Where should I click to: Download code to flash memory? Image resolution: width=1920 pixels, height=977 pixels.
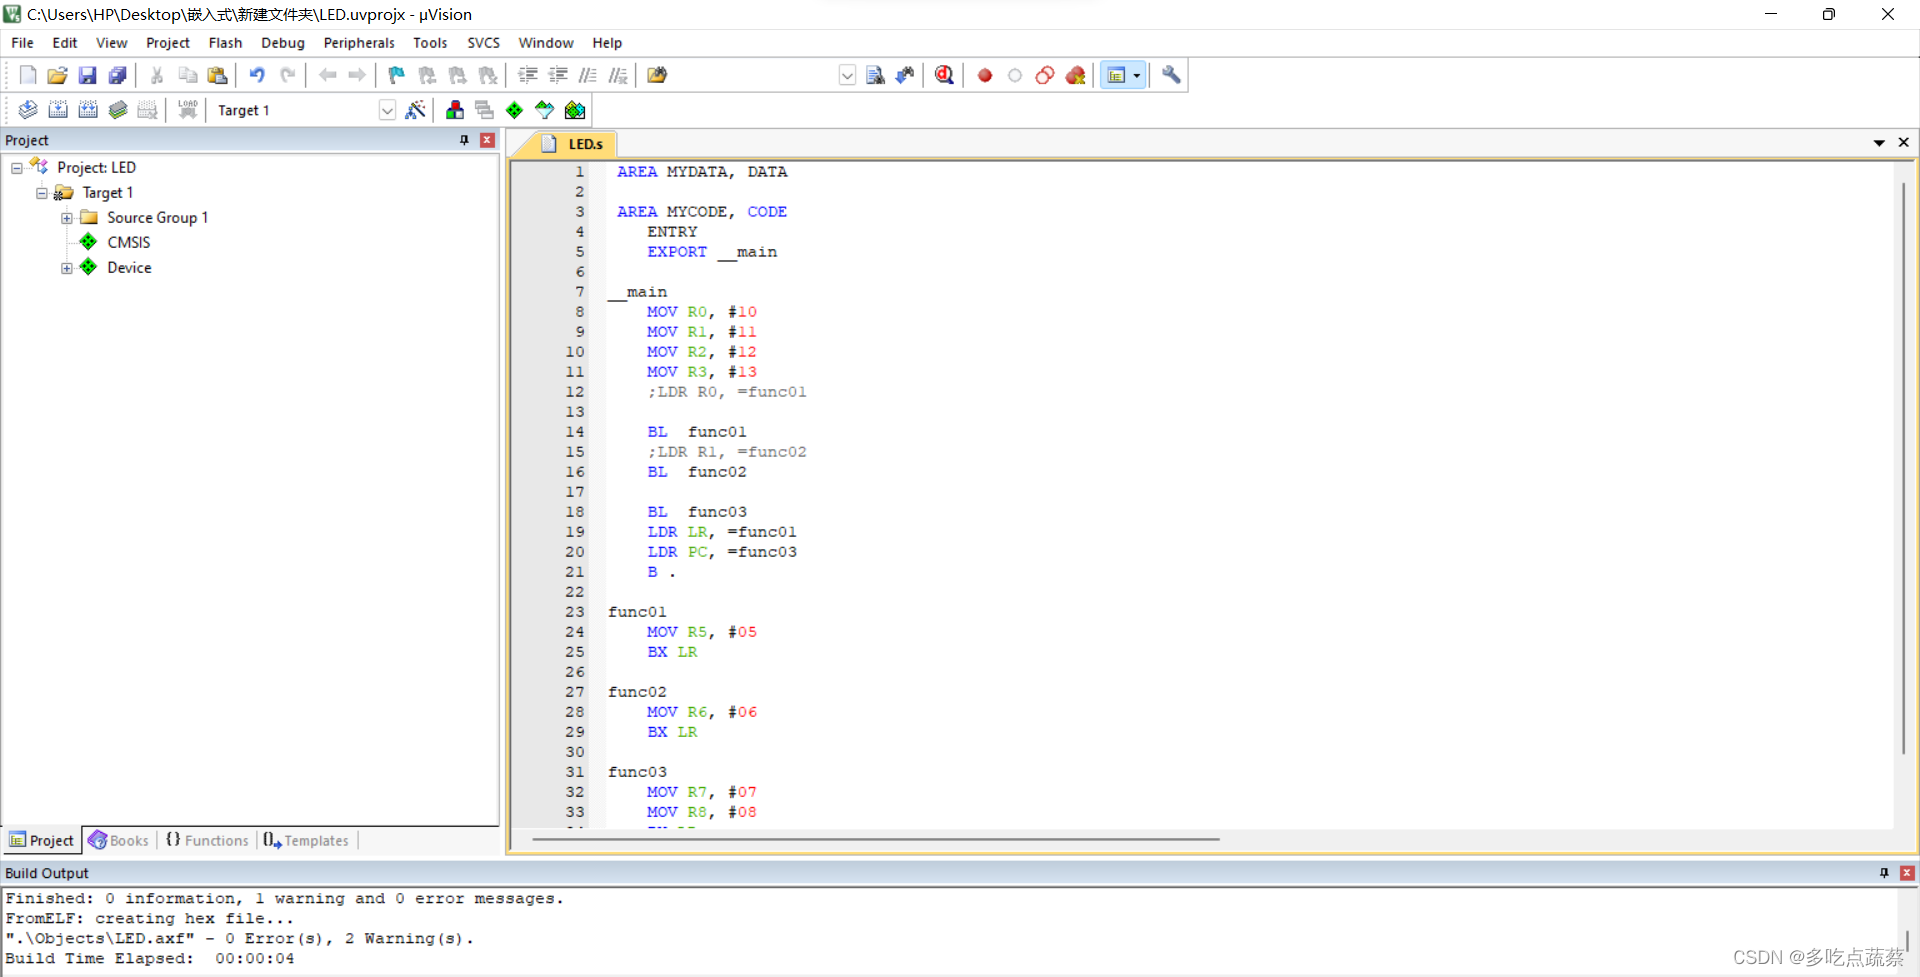pos(187,110)
